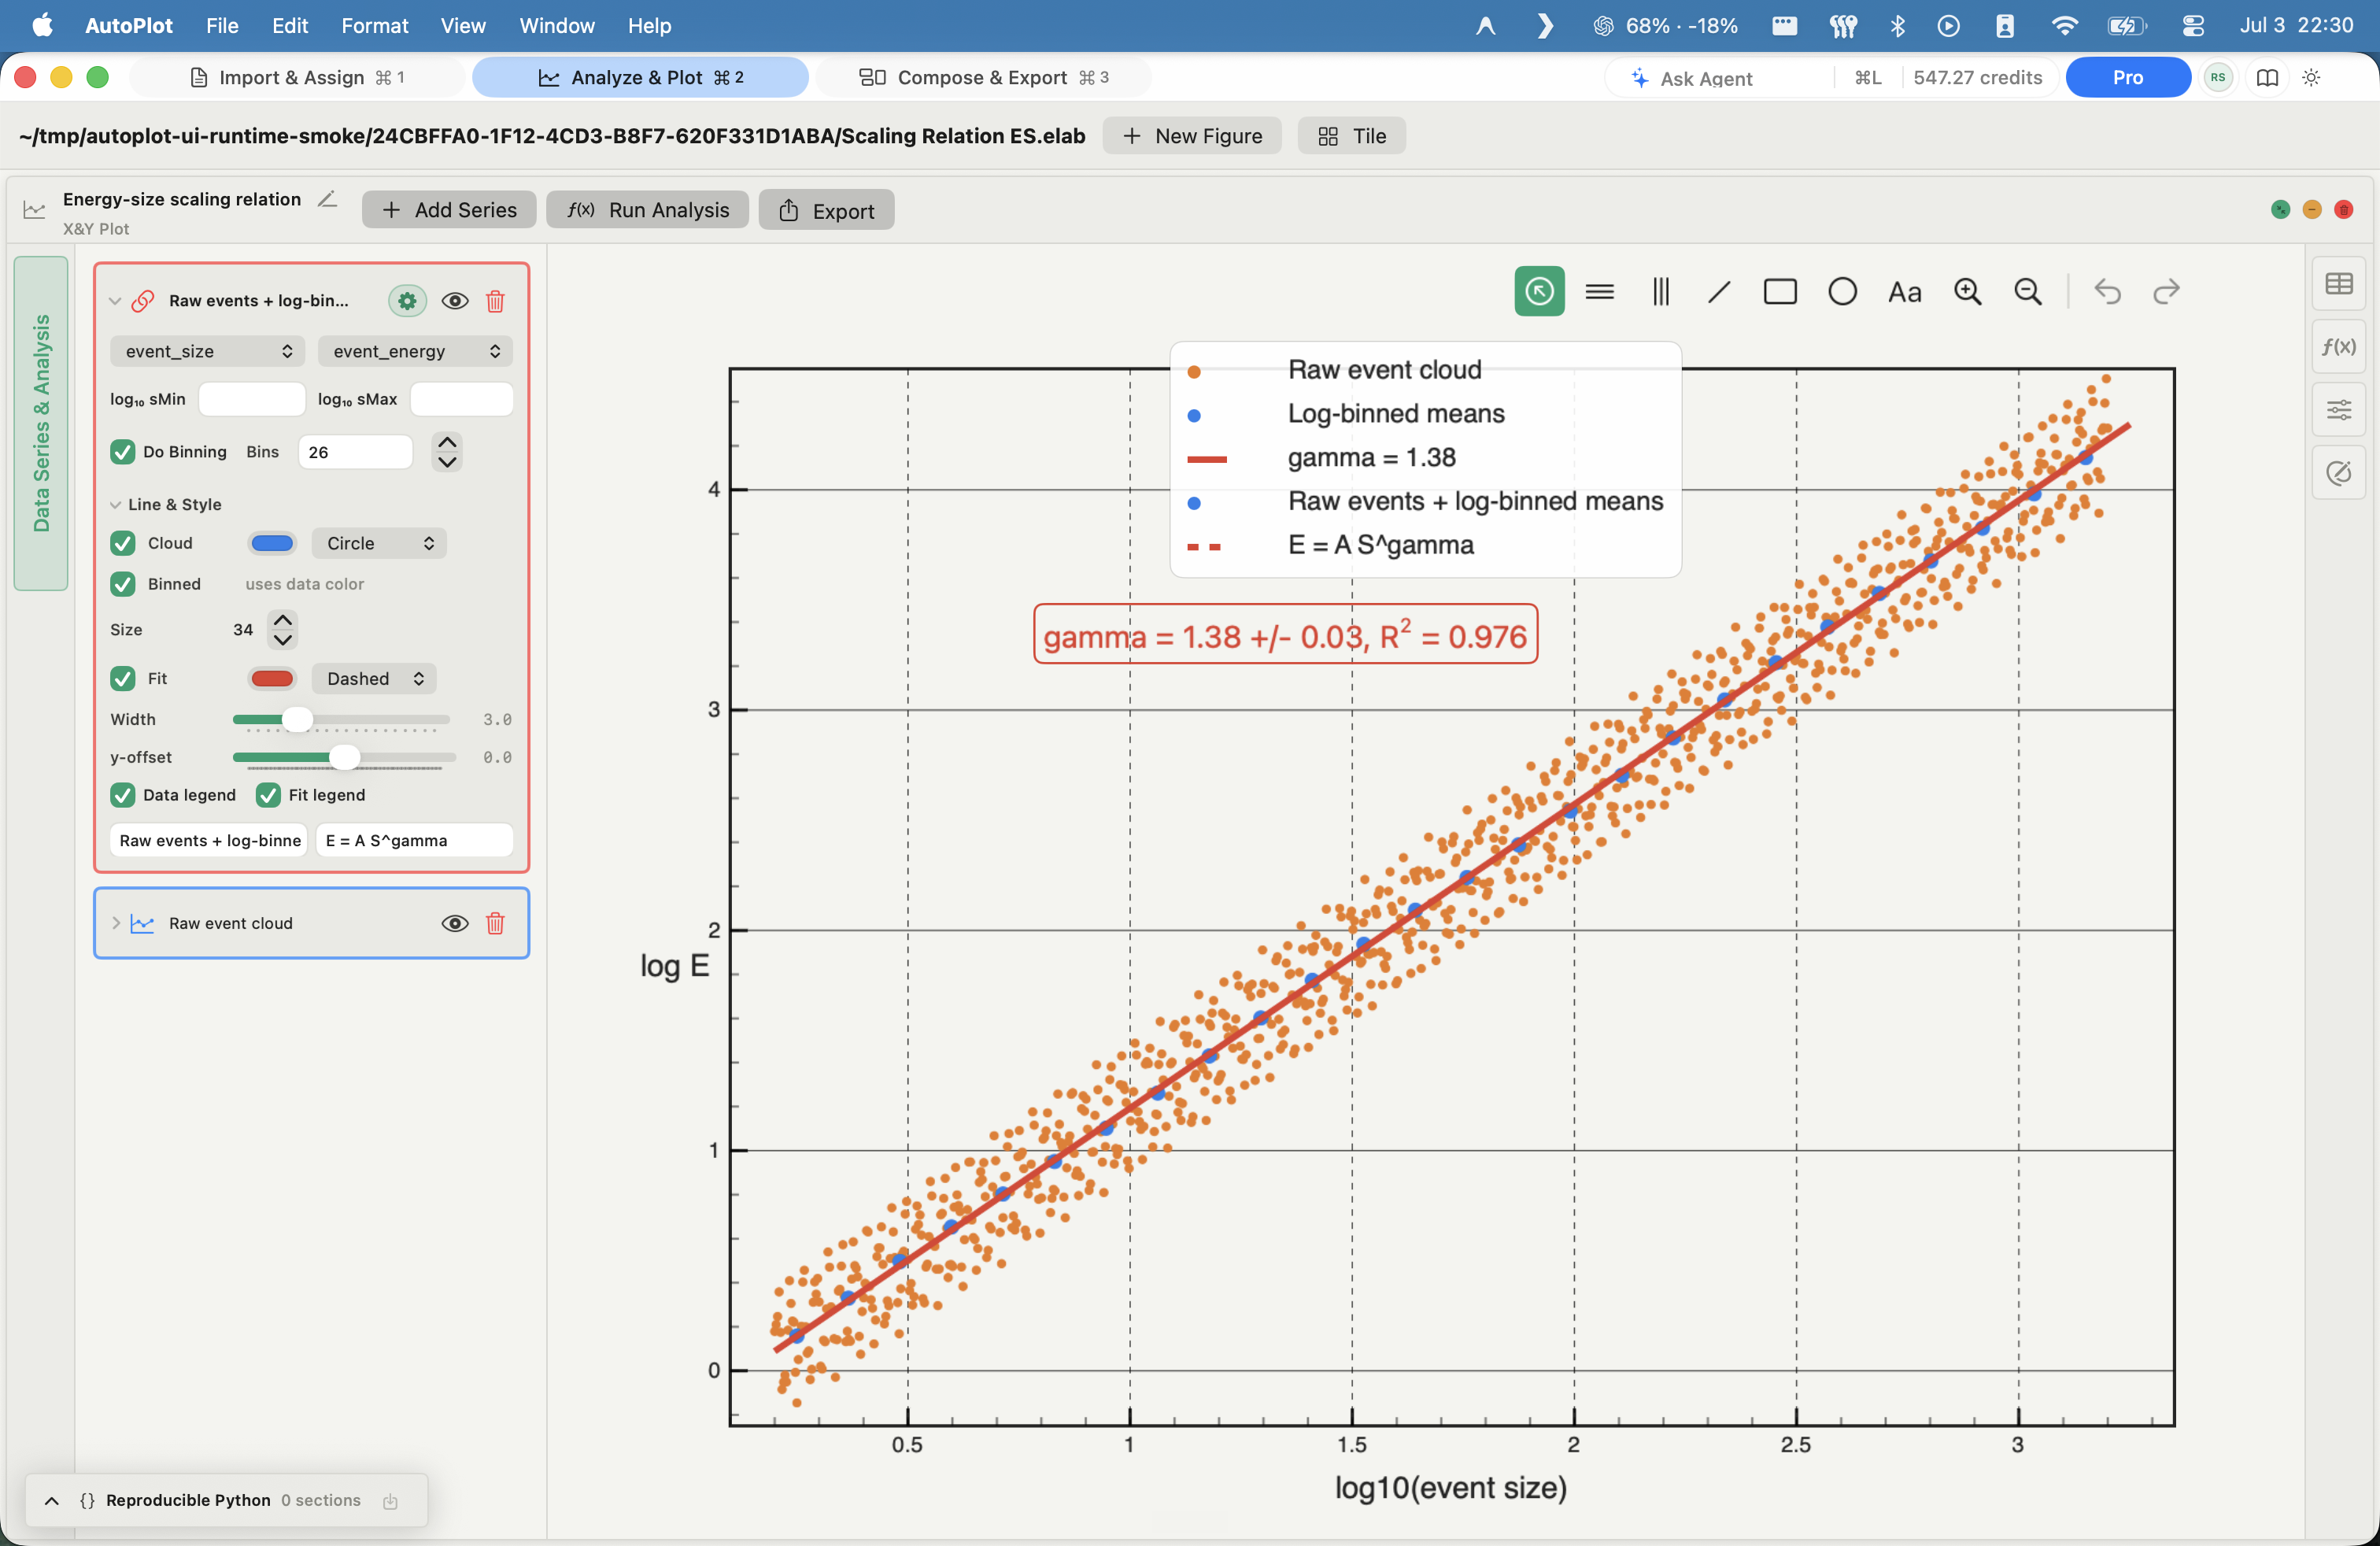2380x1546 pixels.
Task: Open Wi-Fi status menu
Action: click(2064, 25)
